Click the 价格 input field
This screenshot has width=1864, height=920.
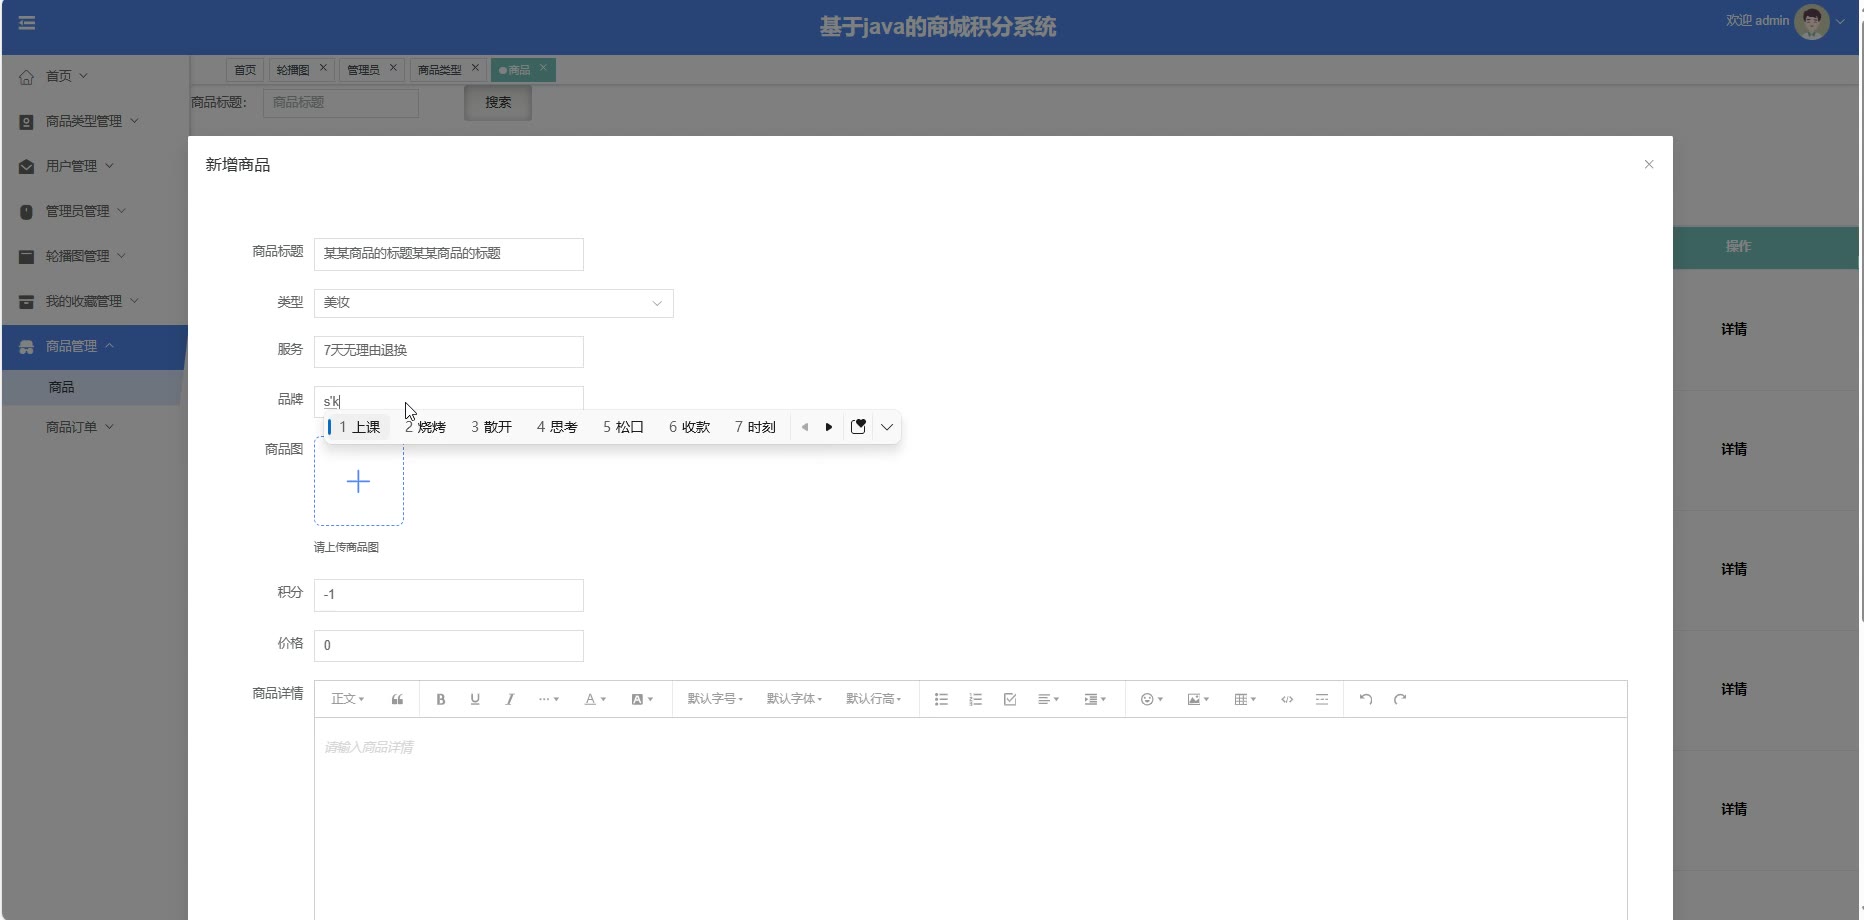pos(449,646)
